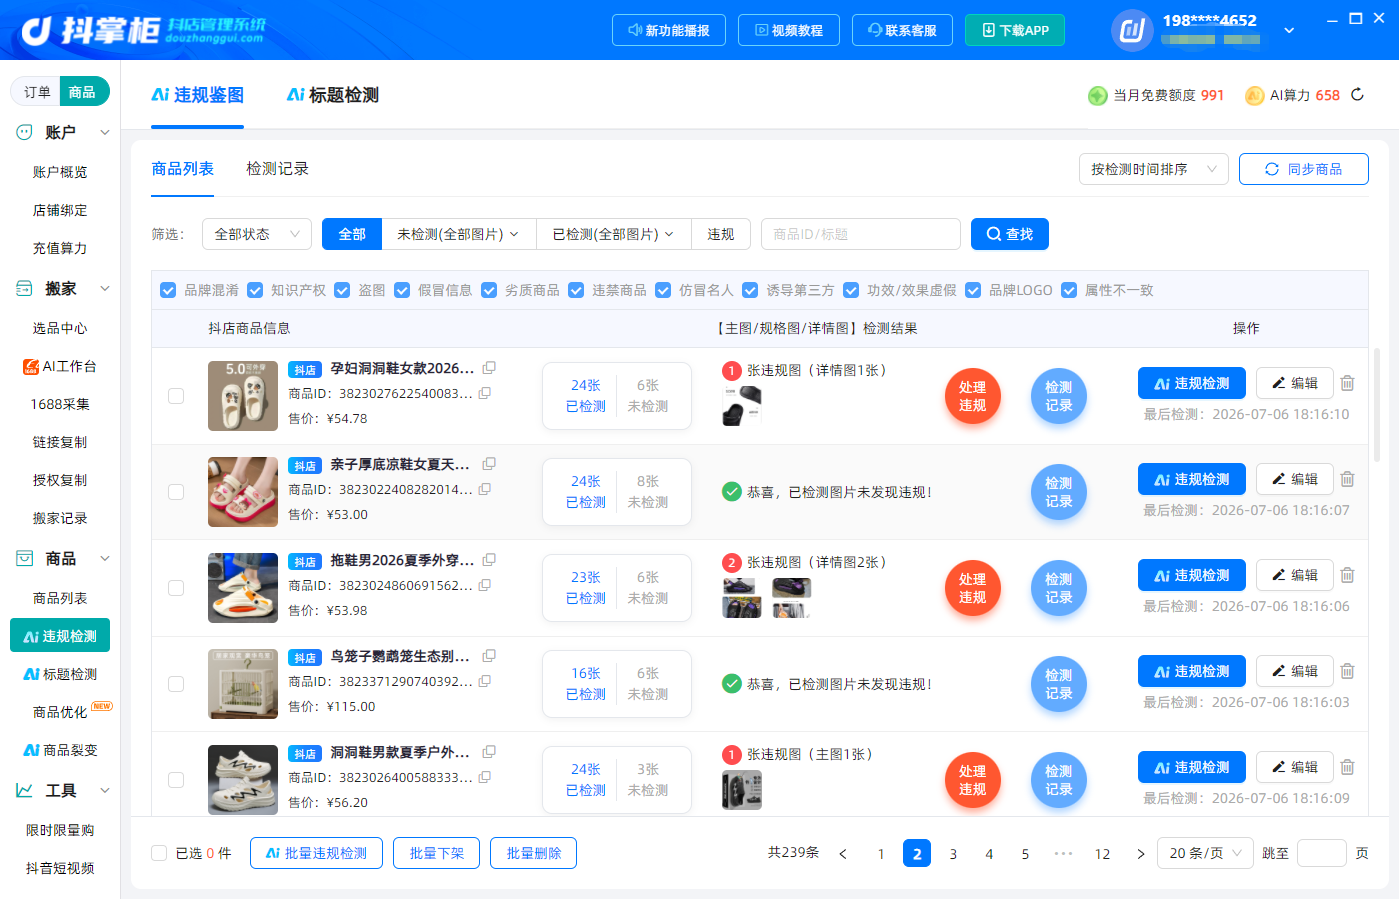Click 处理违规 red circle for 孕妇洞洞鞋 row
Screen dimensions: 1399x899
[x=973, y=396]
